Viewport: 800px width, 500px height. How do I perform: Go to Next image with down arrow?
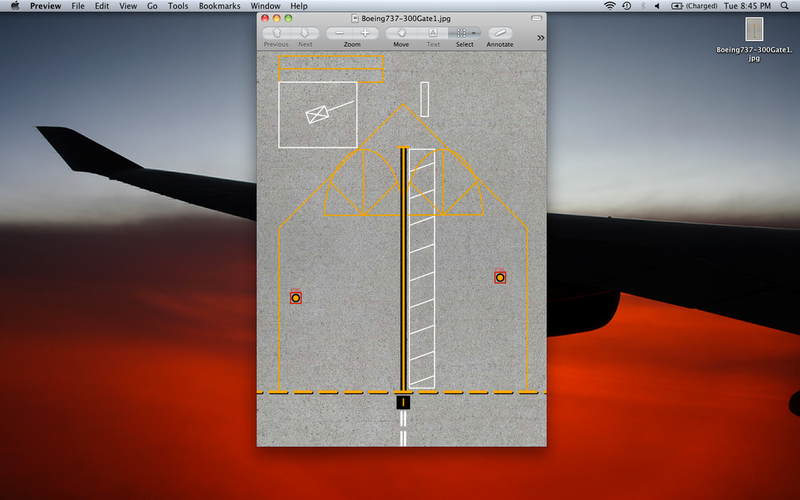tap(305, 33)
